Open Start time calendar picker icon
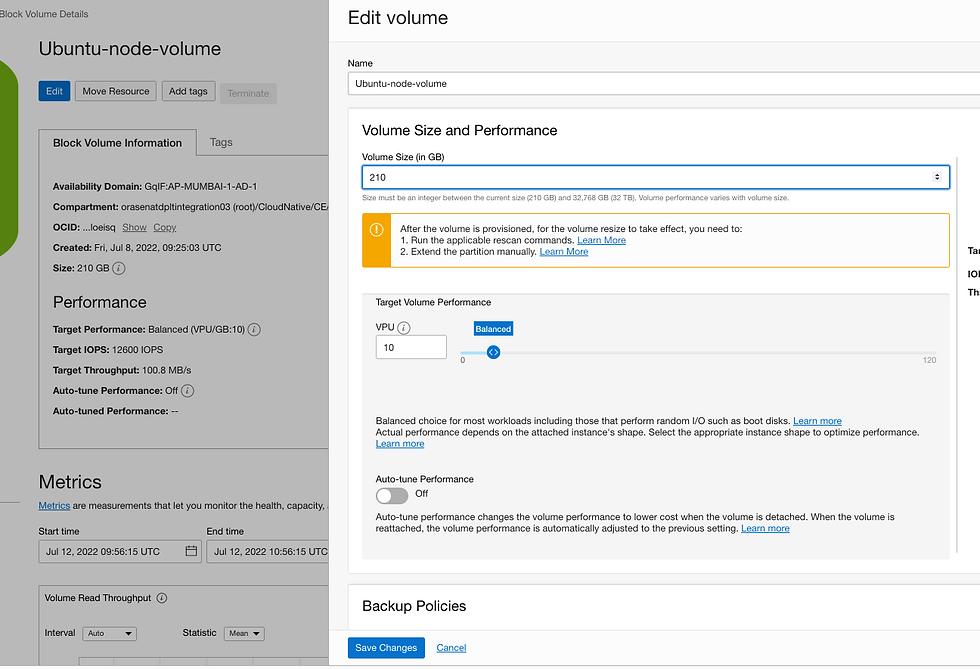The image size is (980, 669). pos(191,551)
